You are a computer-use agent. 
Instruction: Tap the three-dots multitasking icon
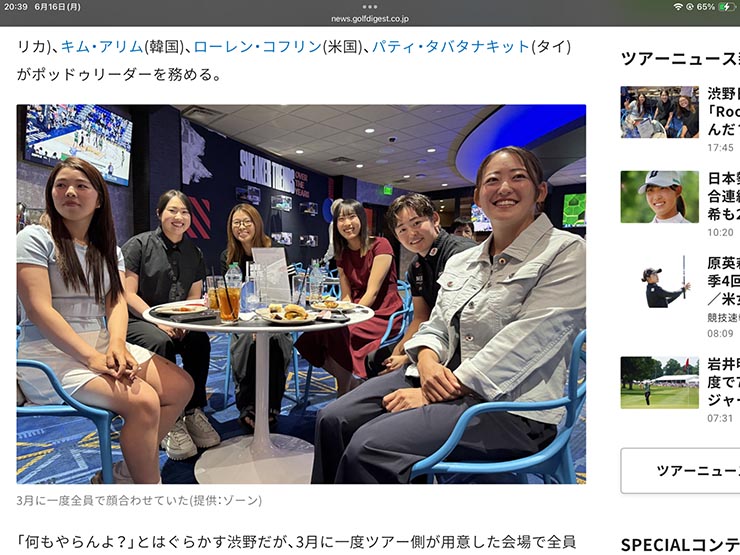click(x=370, y=7)
